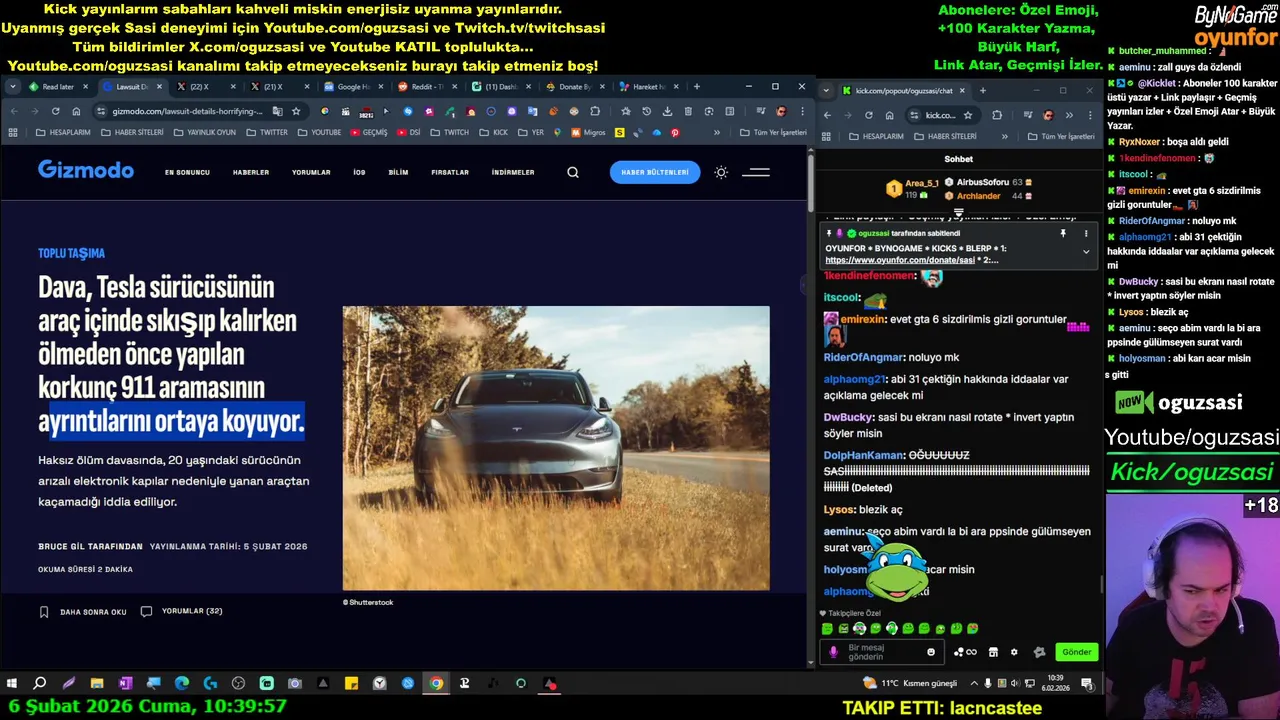
Task: Open HESAPLARIM bookmark folder in Gizmodo window
Action: (63, 132)
